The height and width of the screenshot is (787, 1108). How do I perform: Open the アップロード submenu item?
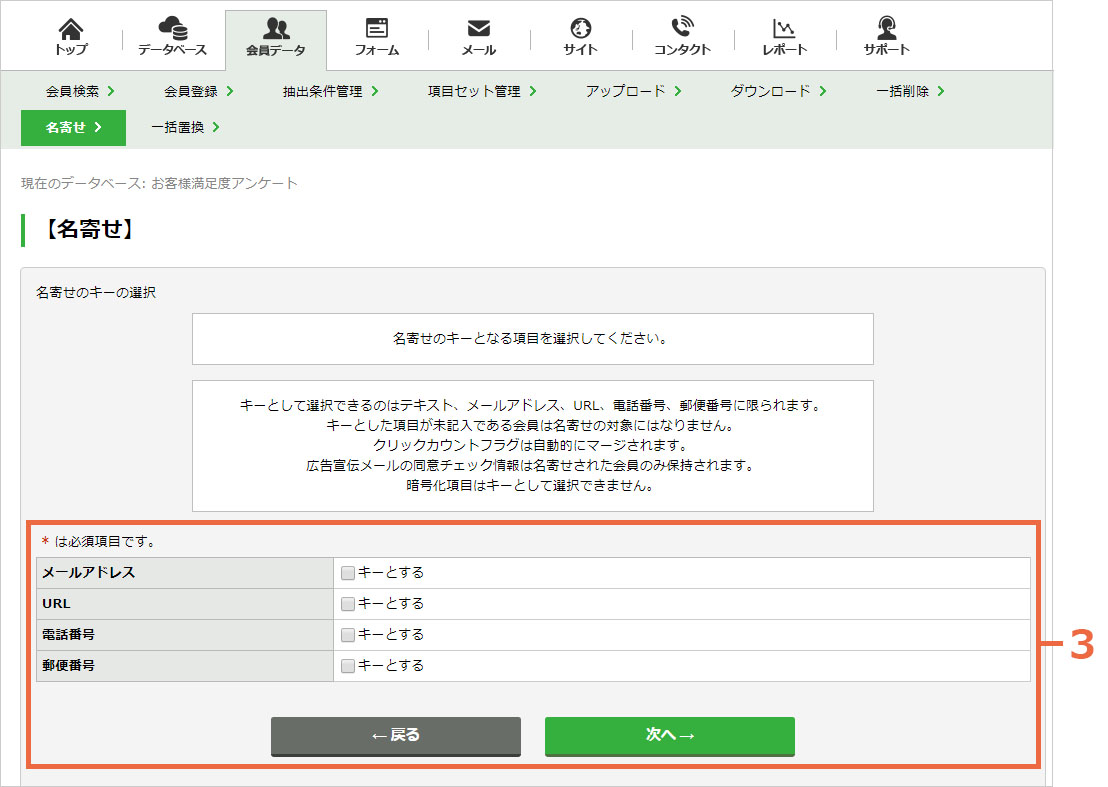pyautogui.click(x=633, y=91)
